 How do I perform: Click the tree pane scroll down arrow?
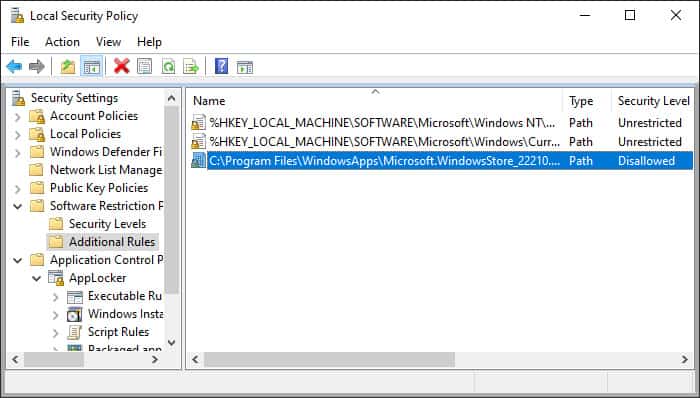click(171, 343)
